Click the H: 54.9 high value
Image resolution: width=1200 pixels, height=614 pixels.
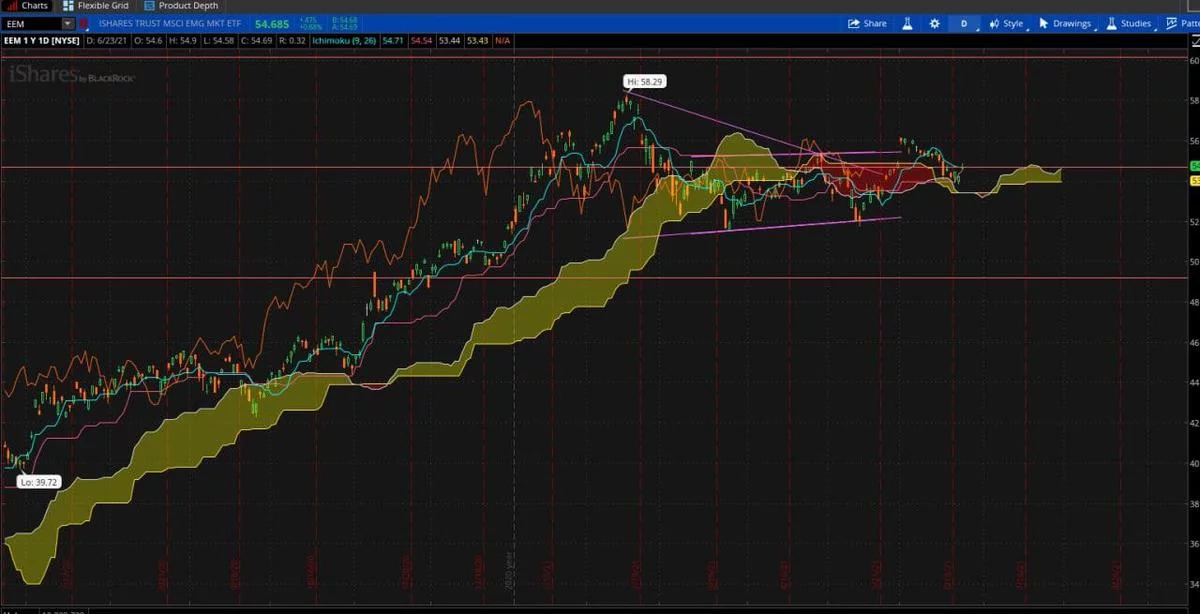(x=183, y=41)
